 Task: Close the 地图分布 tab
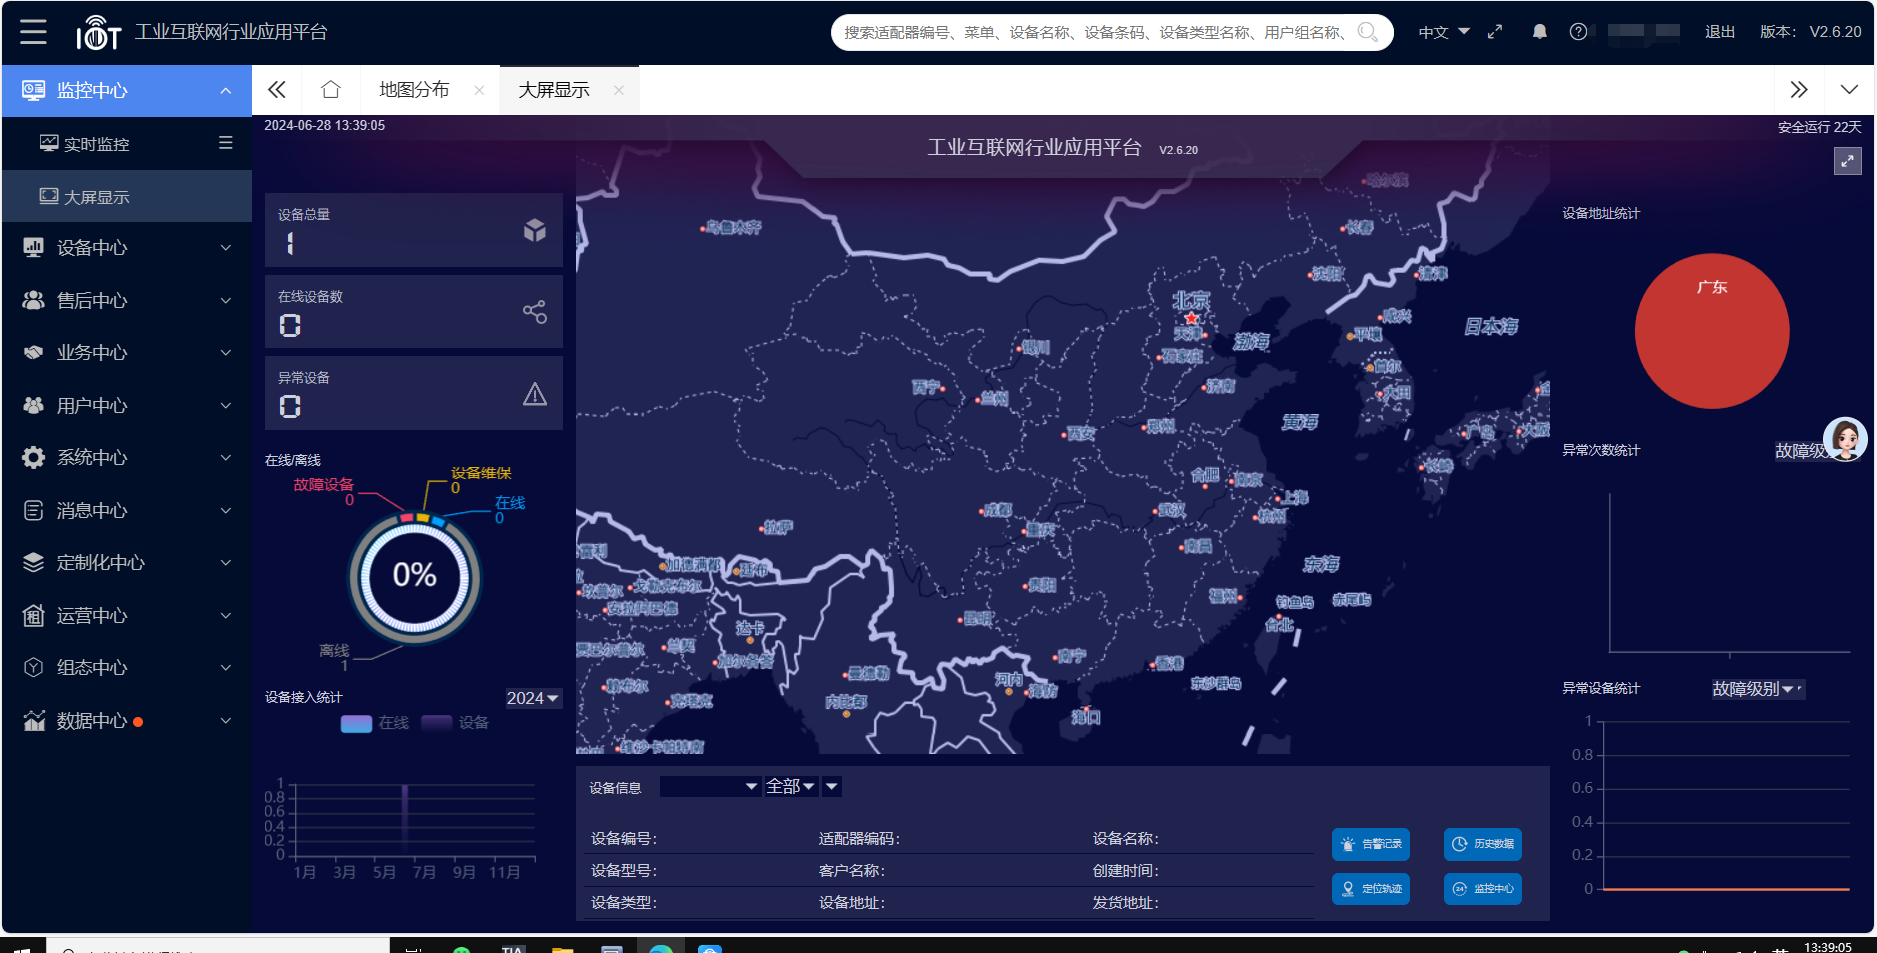479,90
